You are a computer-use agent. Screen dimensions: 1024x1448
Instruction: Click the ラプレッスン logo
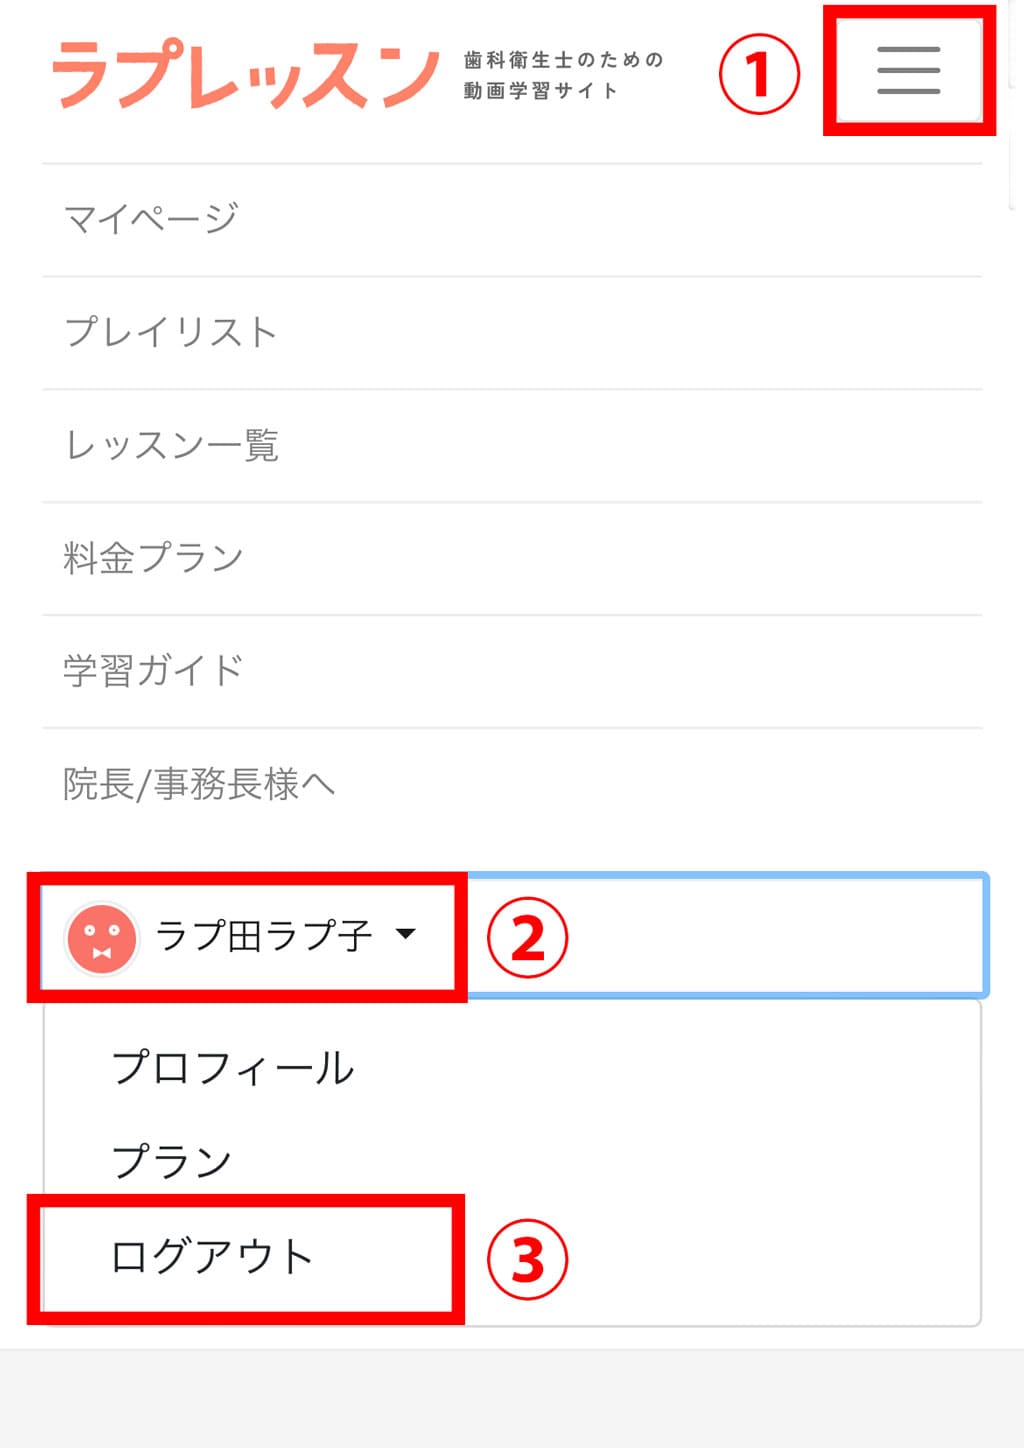coord(245,73)
